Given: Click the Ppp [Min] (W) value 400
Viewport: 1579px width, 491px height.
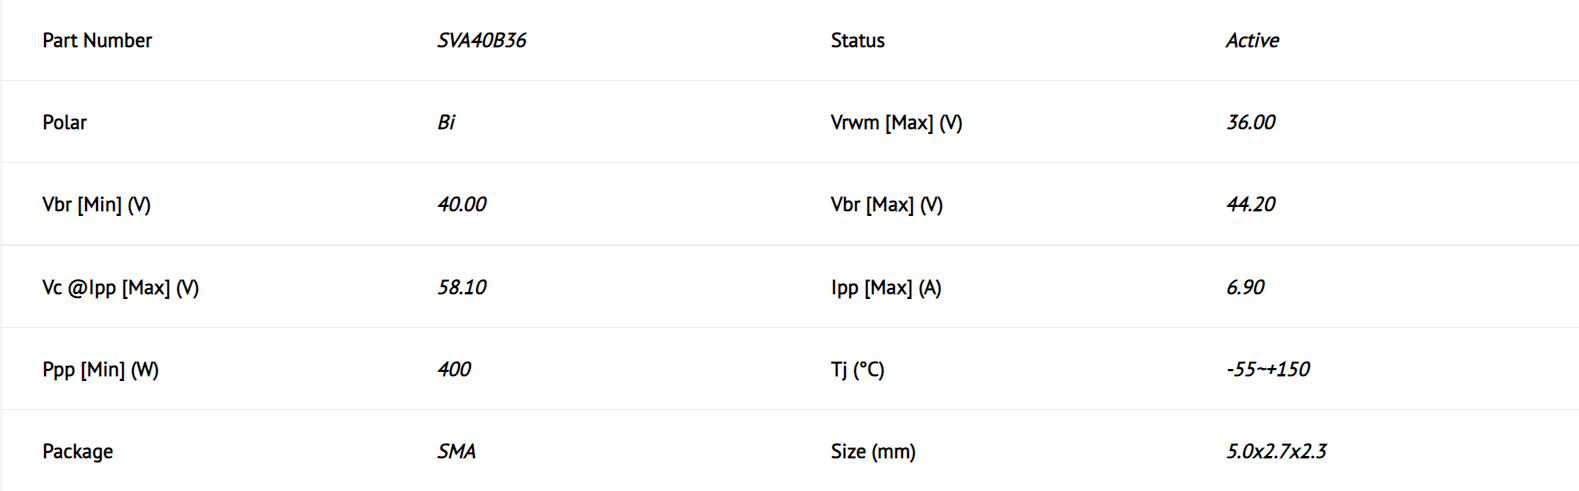Looking at the screenshot, I should pos(454,369).
